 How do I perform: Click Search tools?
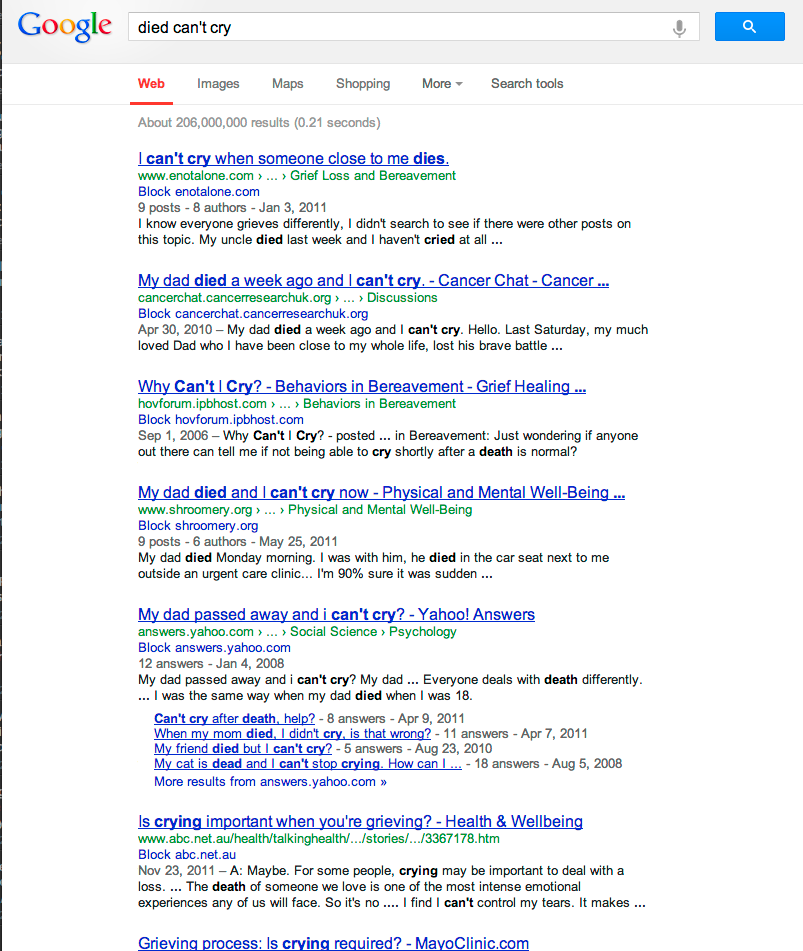pyautogui.click(x=527, y=84)
